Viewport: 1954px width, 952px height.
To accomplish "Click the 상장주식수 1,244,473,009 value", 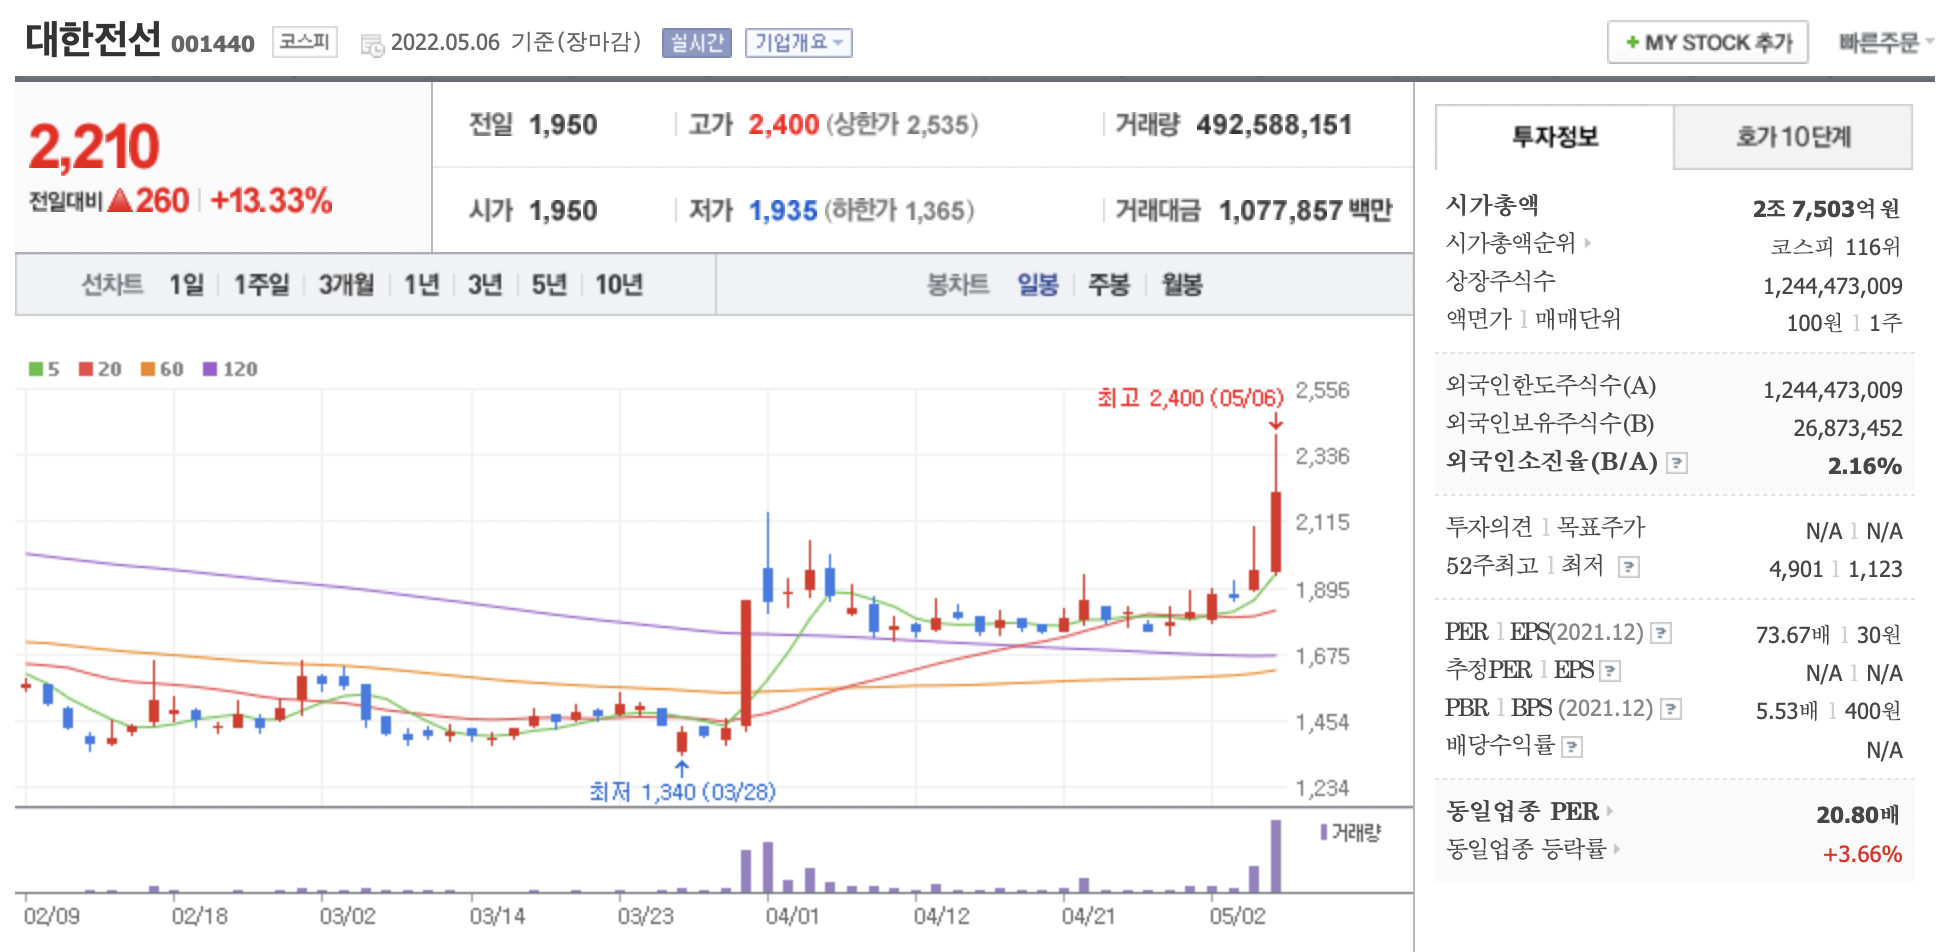I will tap(1833, 286).
